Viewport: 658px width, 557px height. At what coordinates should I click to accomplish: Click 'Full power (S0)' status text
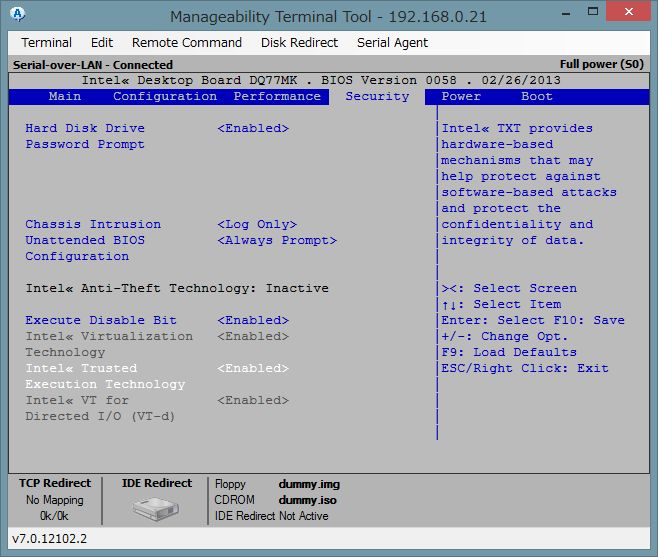coord(602,64)
